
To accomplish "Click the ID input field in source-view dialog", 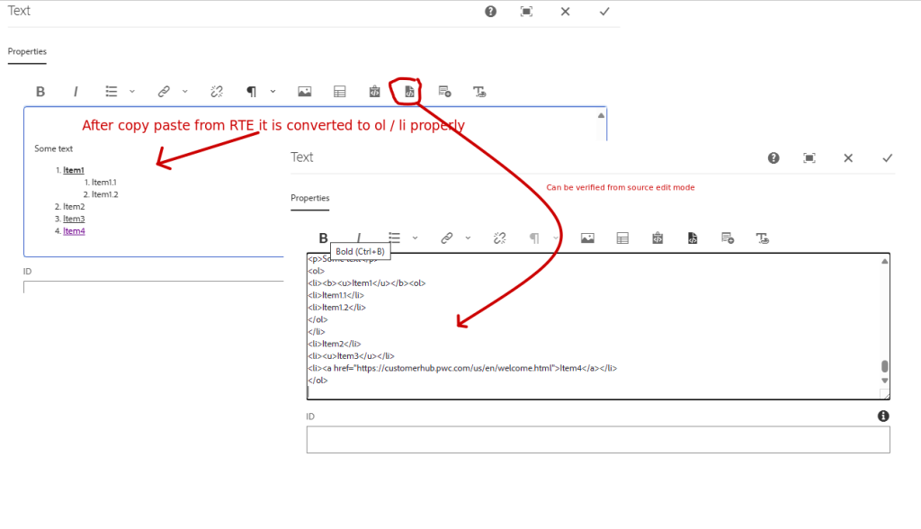I will [598, 440].
